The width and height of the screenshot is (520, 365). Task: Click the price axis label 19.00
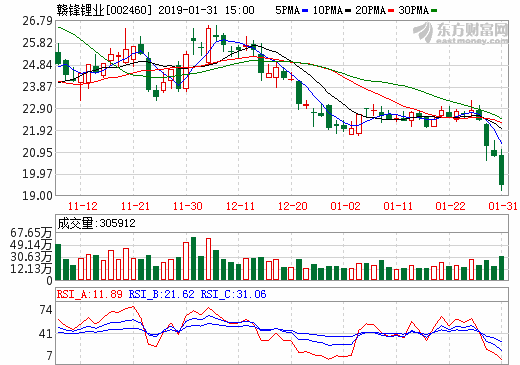pos(37,196)
